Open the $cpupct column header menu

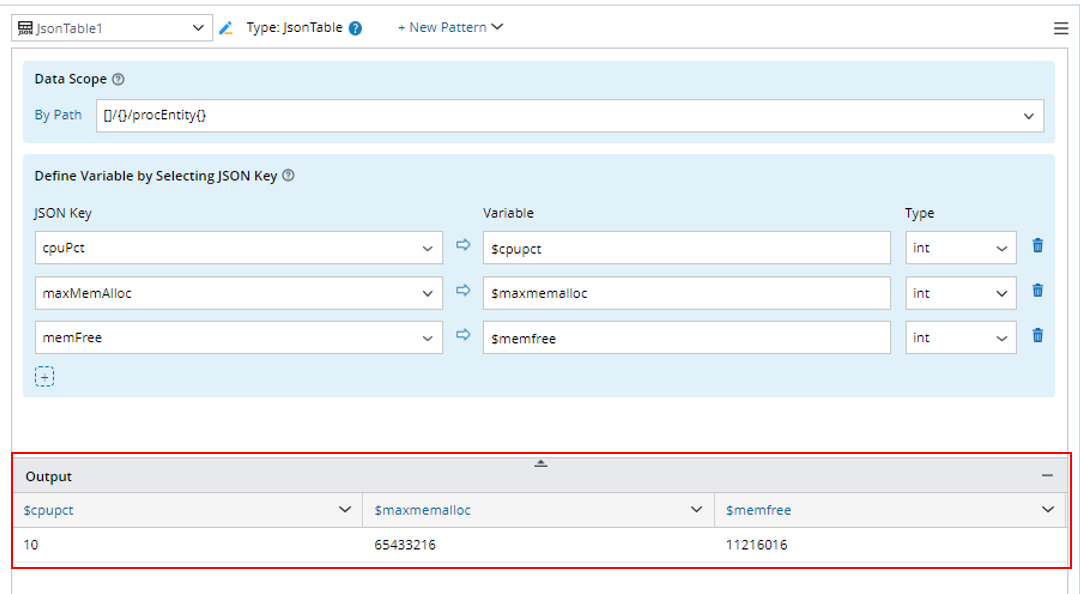345,510
